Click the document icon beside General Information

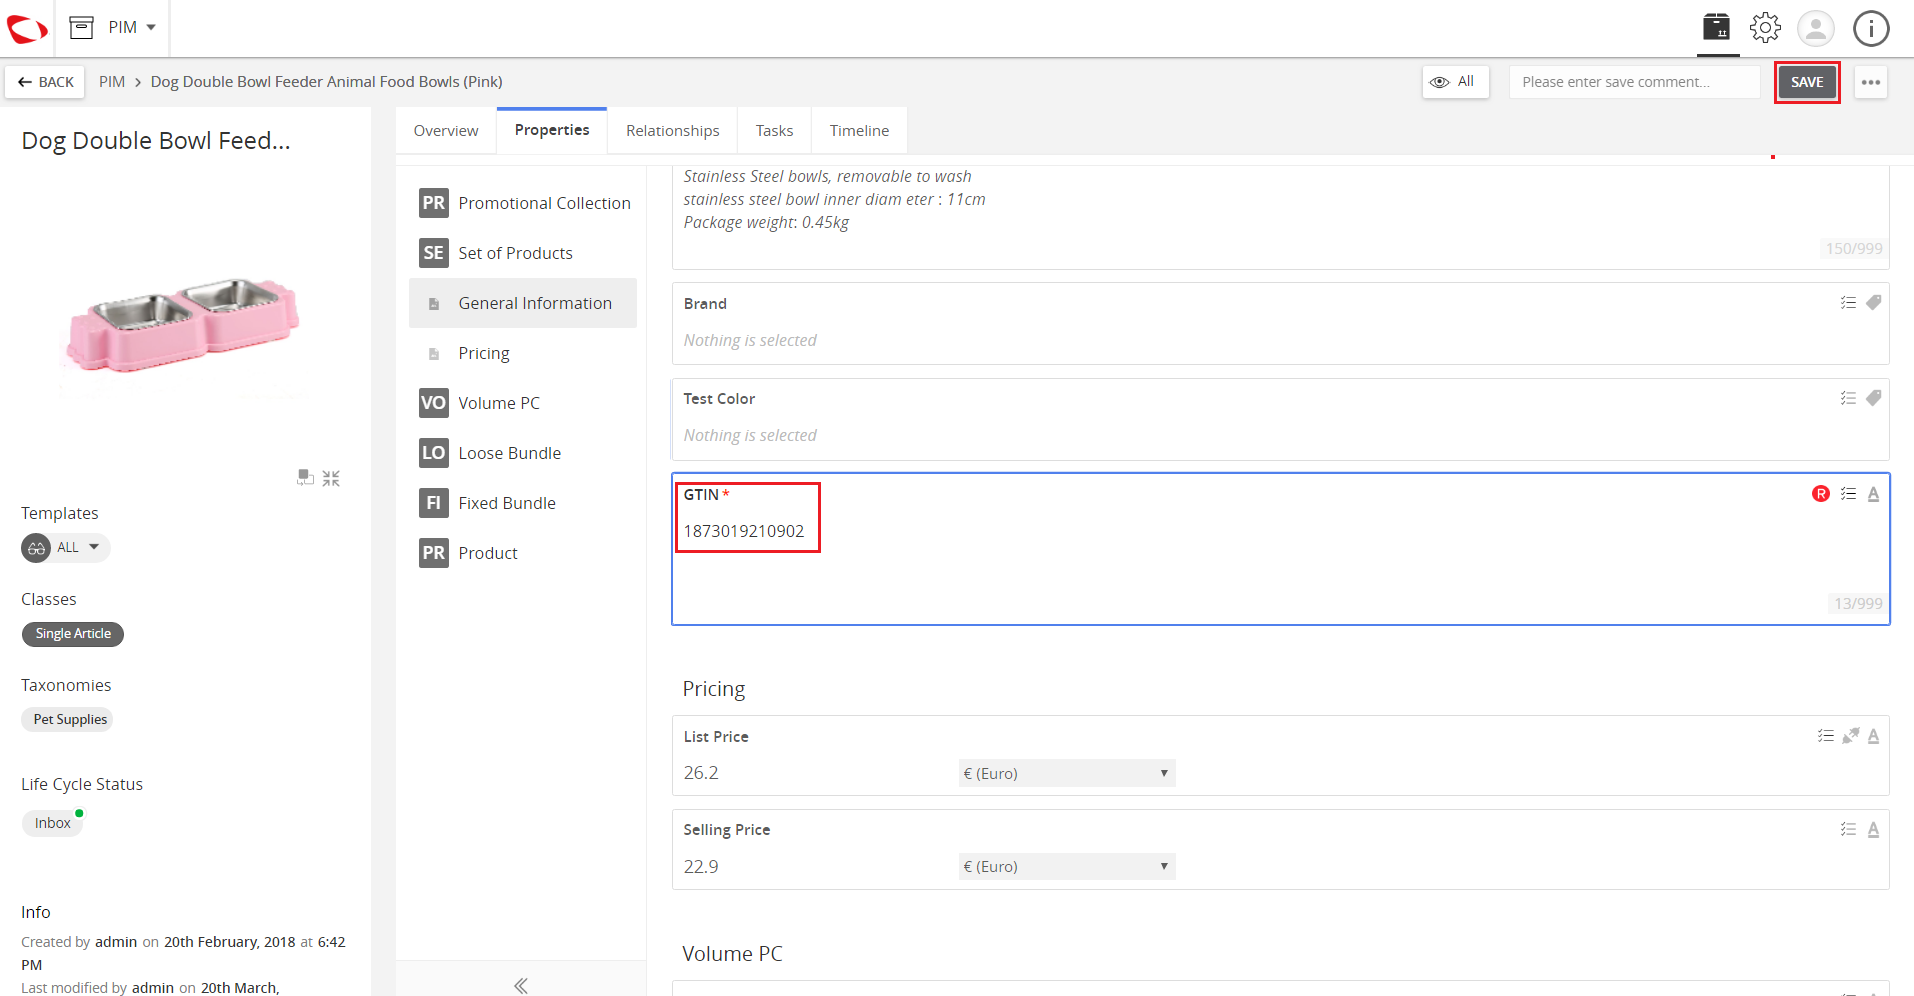(x=434, y=304)
